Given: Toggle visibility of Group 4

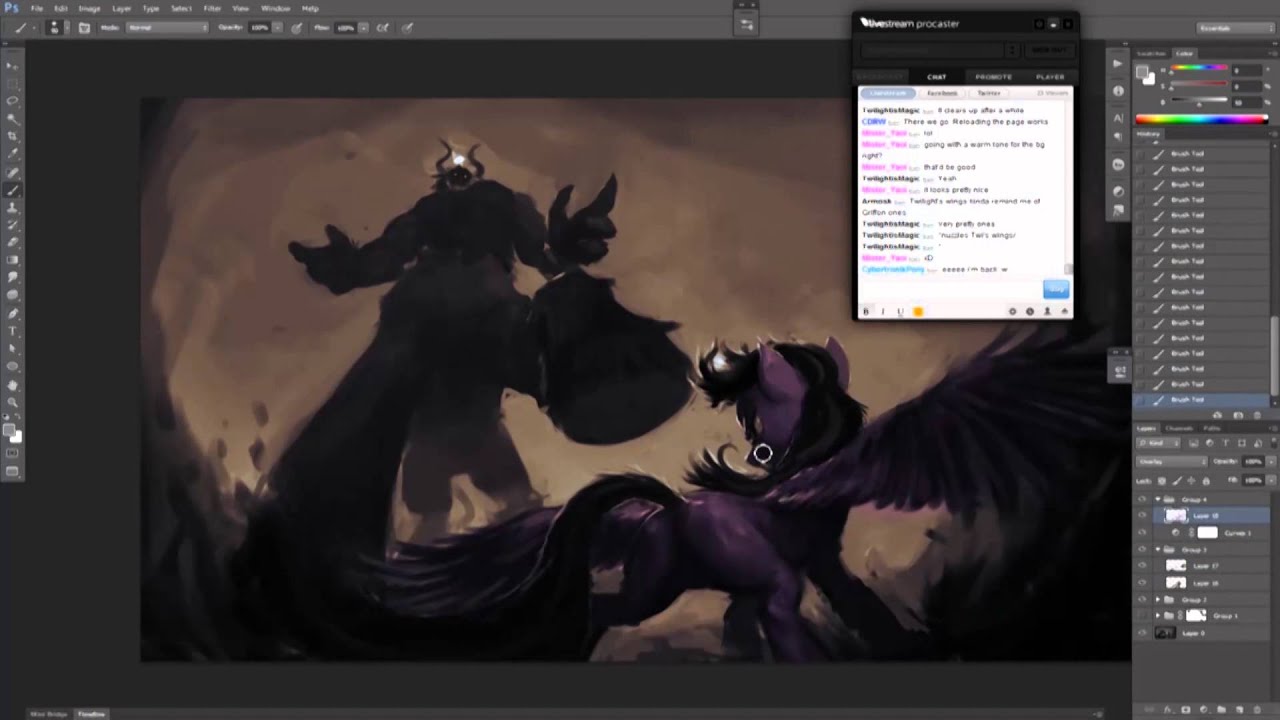Looking at the screenshot, I should 1143,499.
